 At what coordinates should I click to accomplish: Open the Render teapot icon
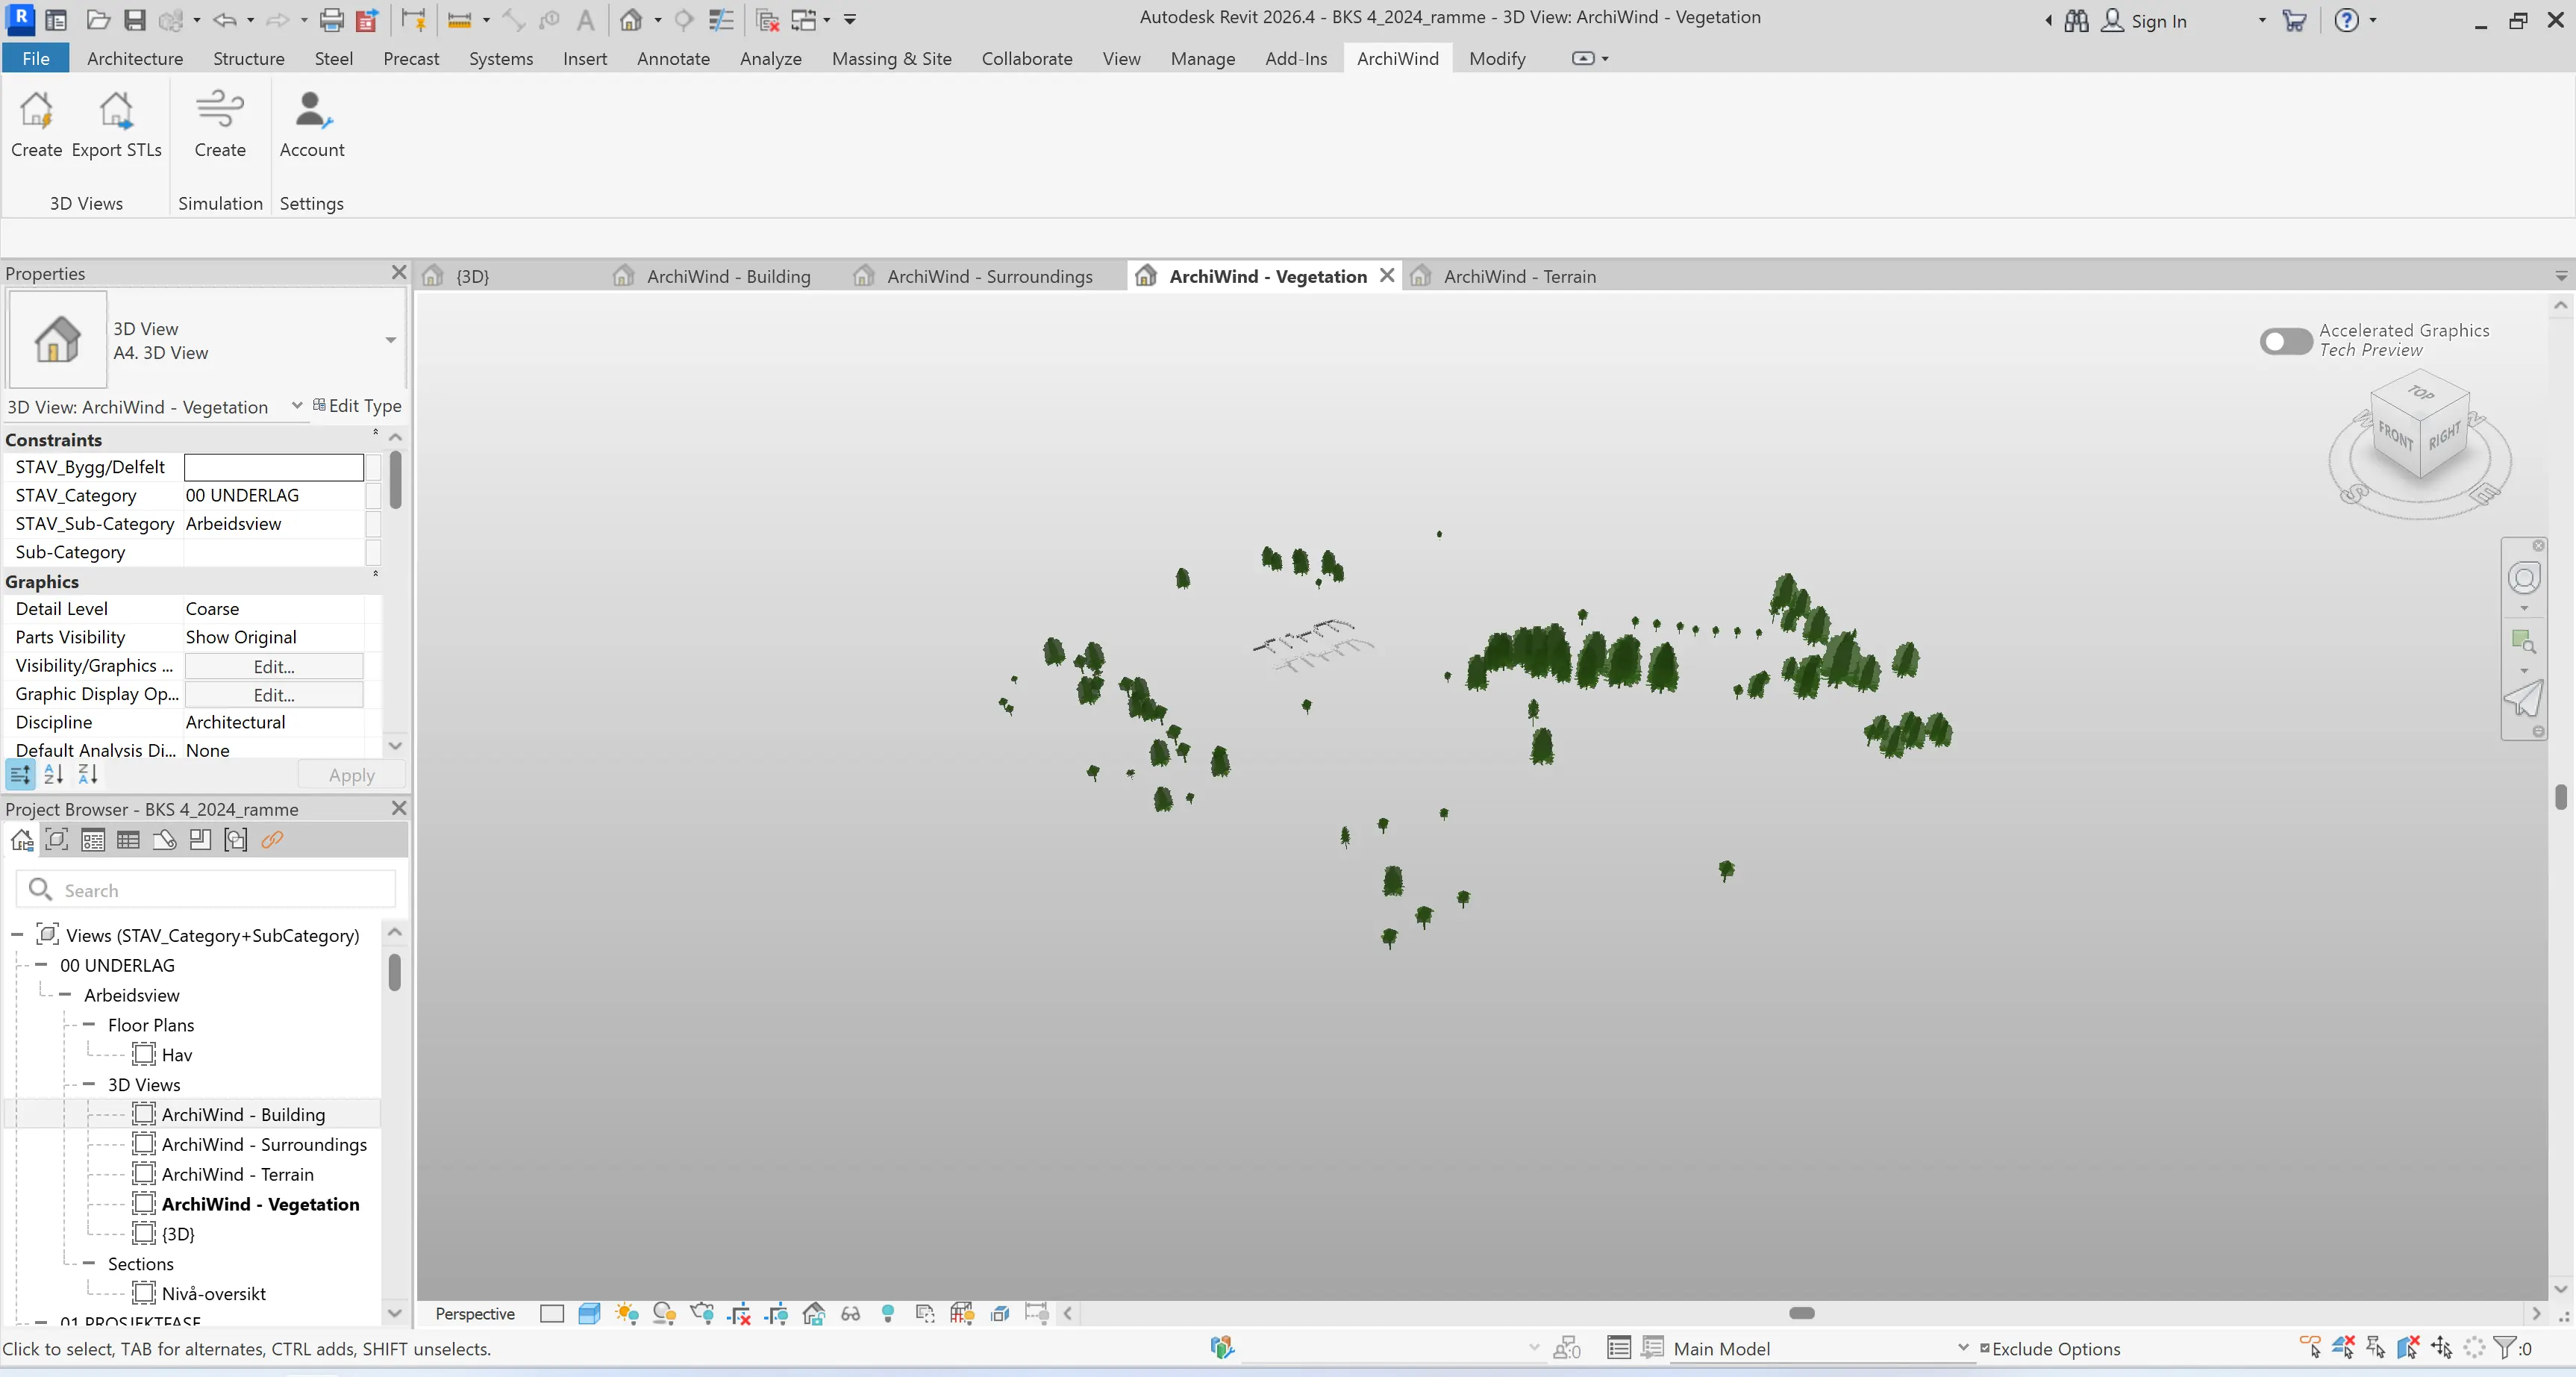tap(702, 1314)
